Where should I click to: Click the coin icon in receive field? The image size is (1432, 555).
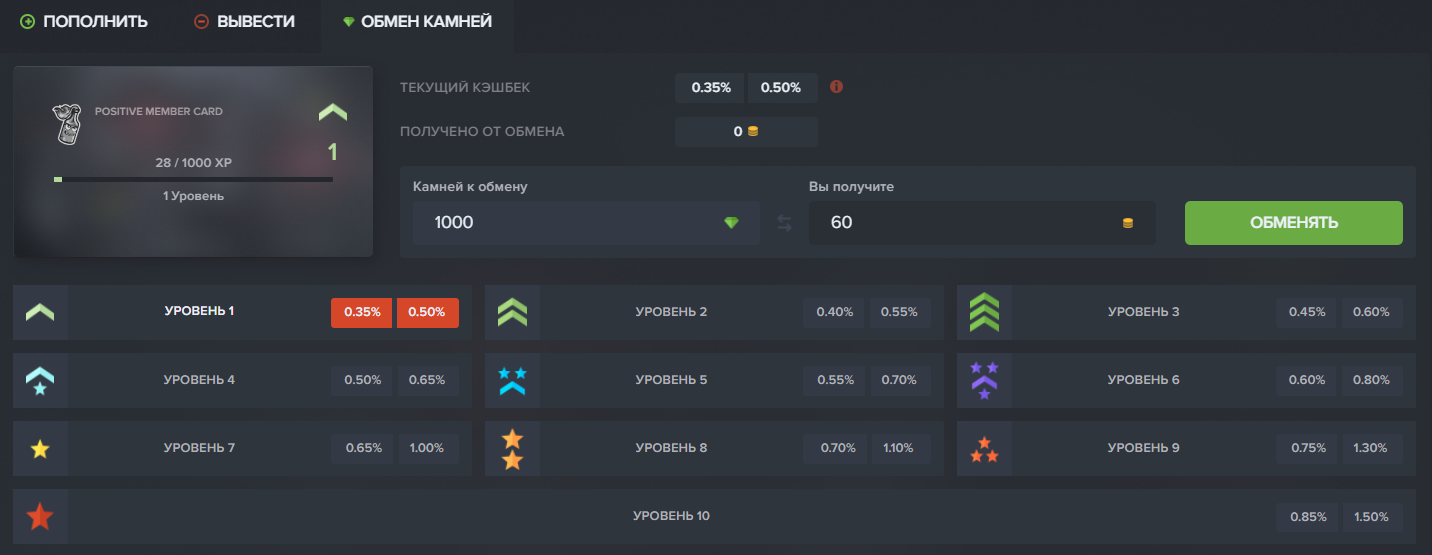click(x=1128, y=223)
